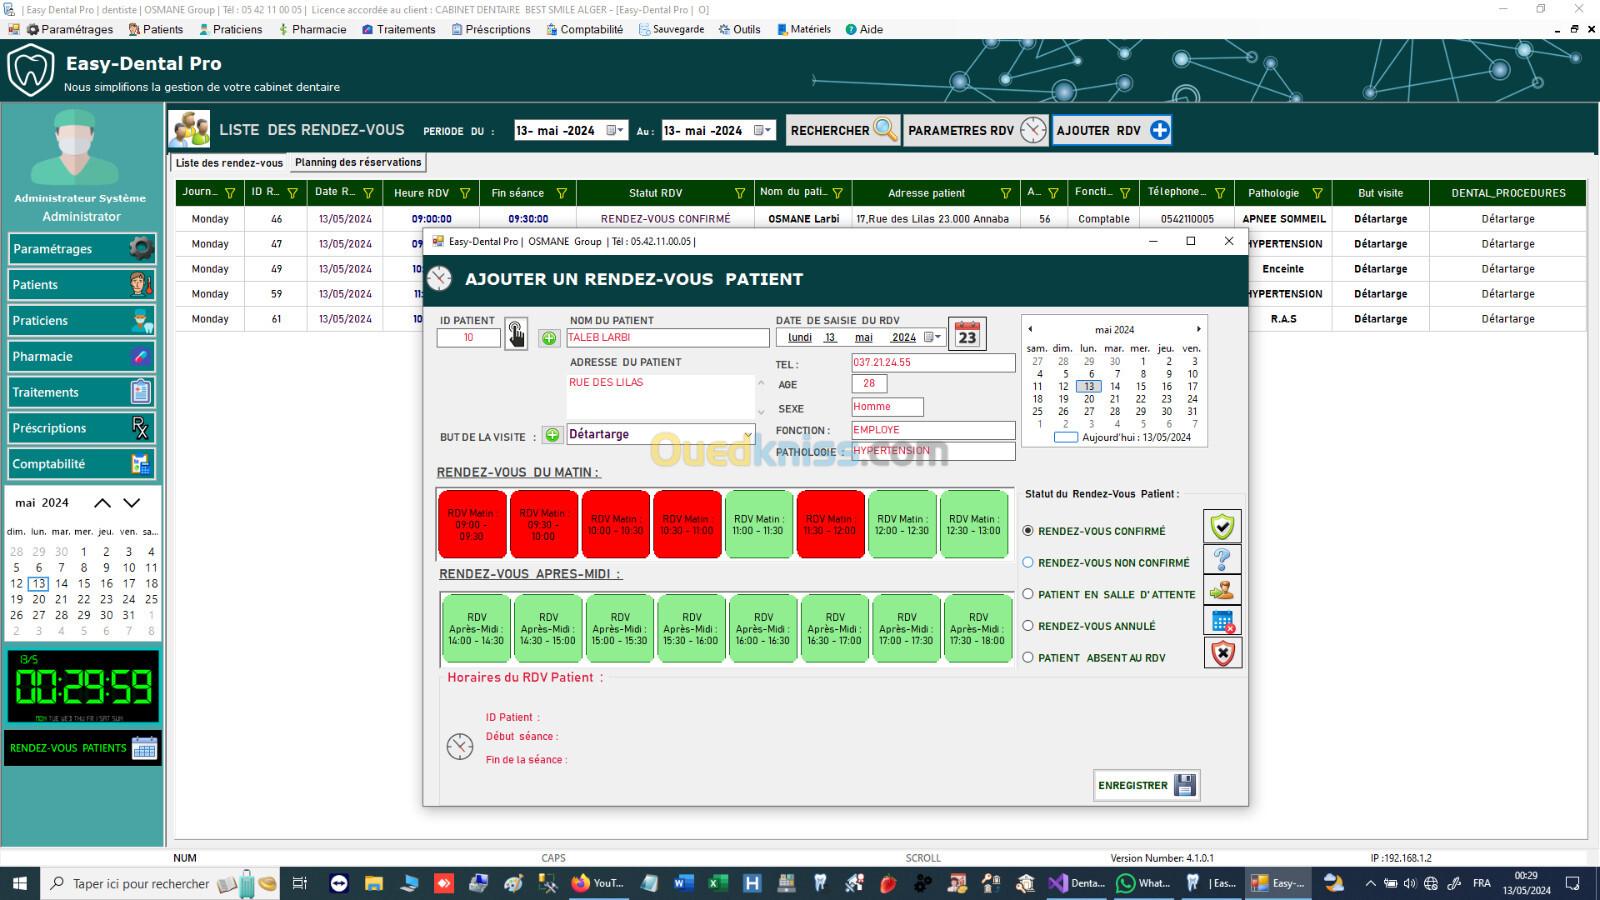The height and width of the screenshot is (900, 1600).
Task: Click red shield absent patient icon
Action: tap(1222, 654)
